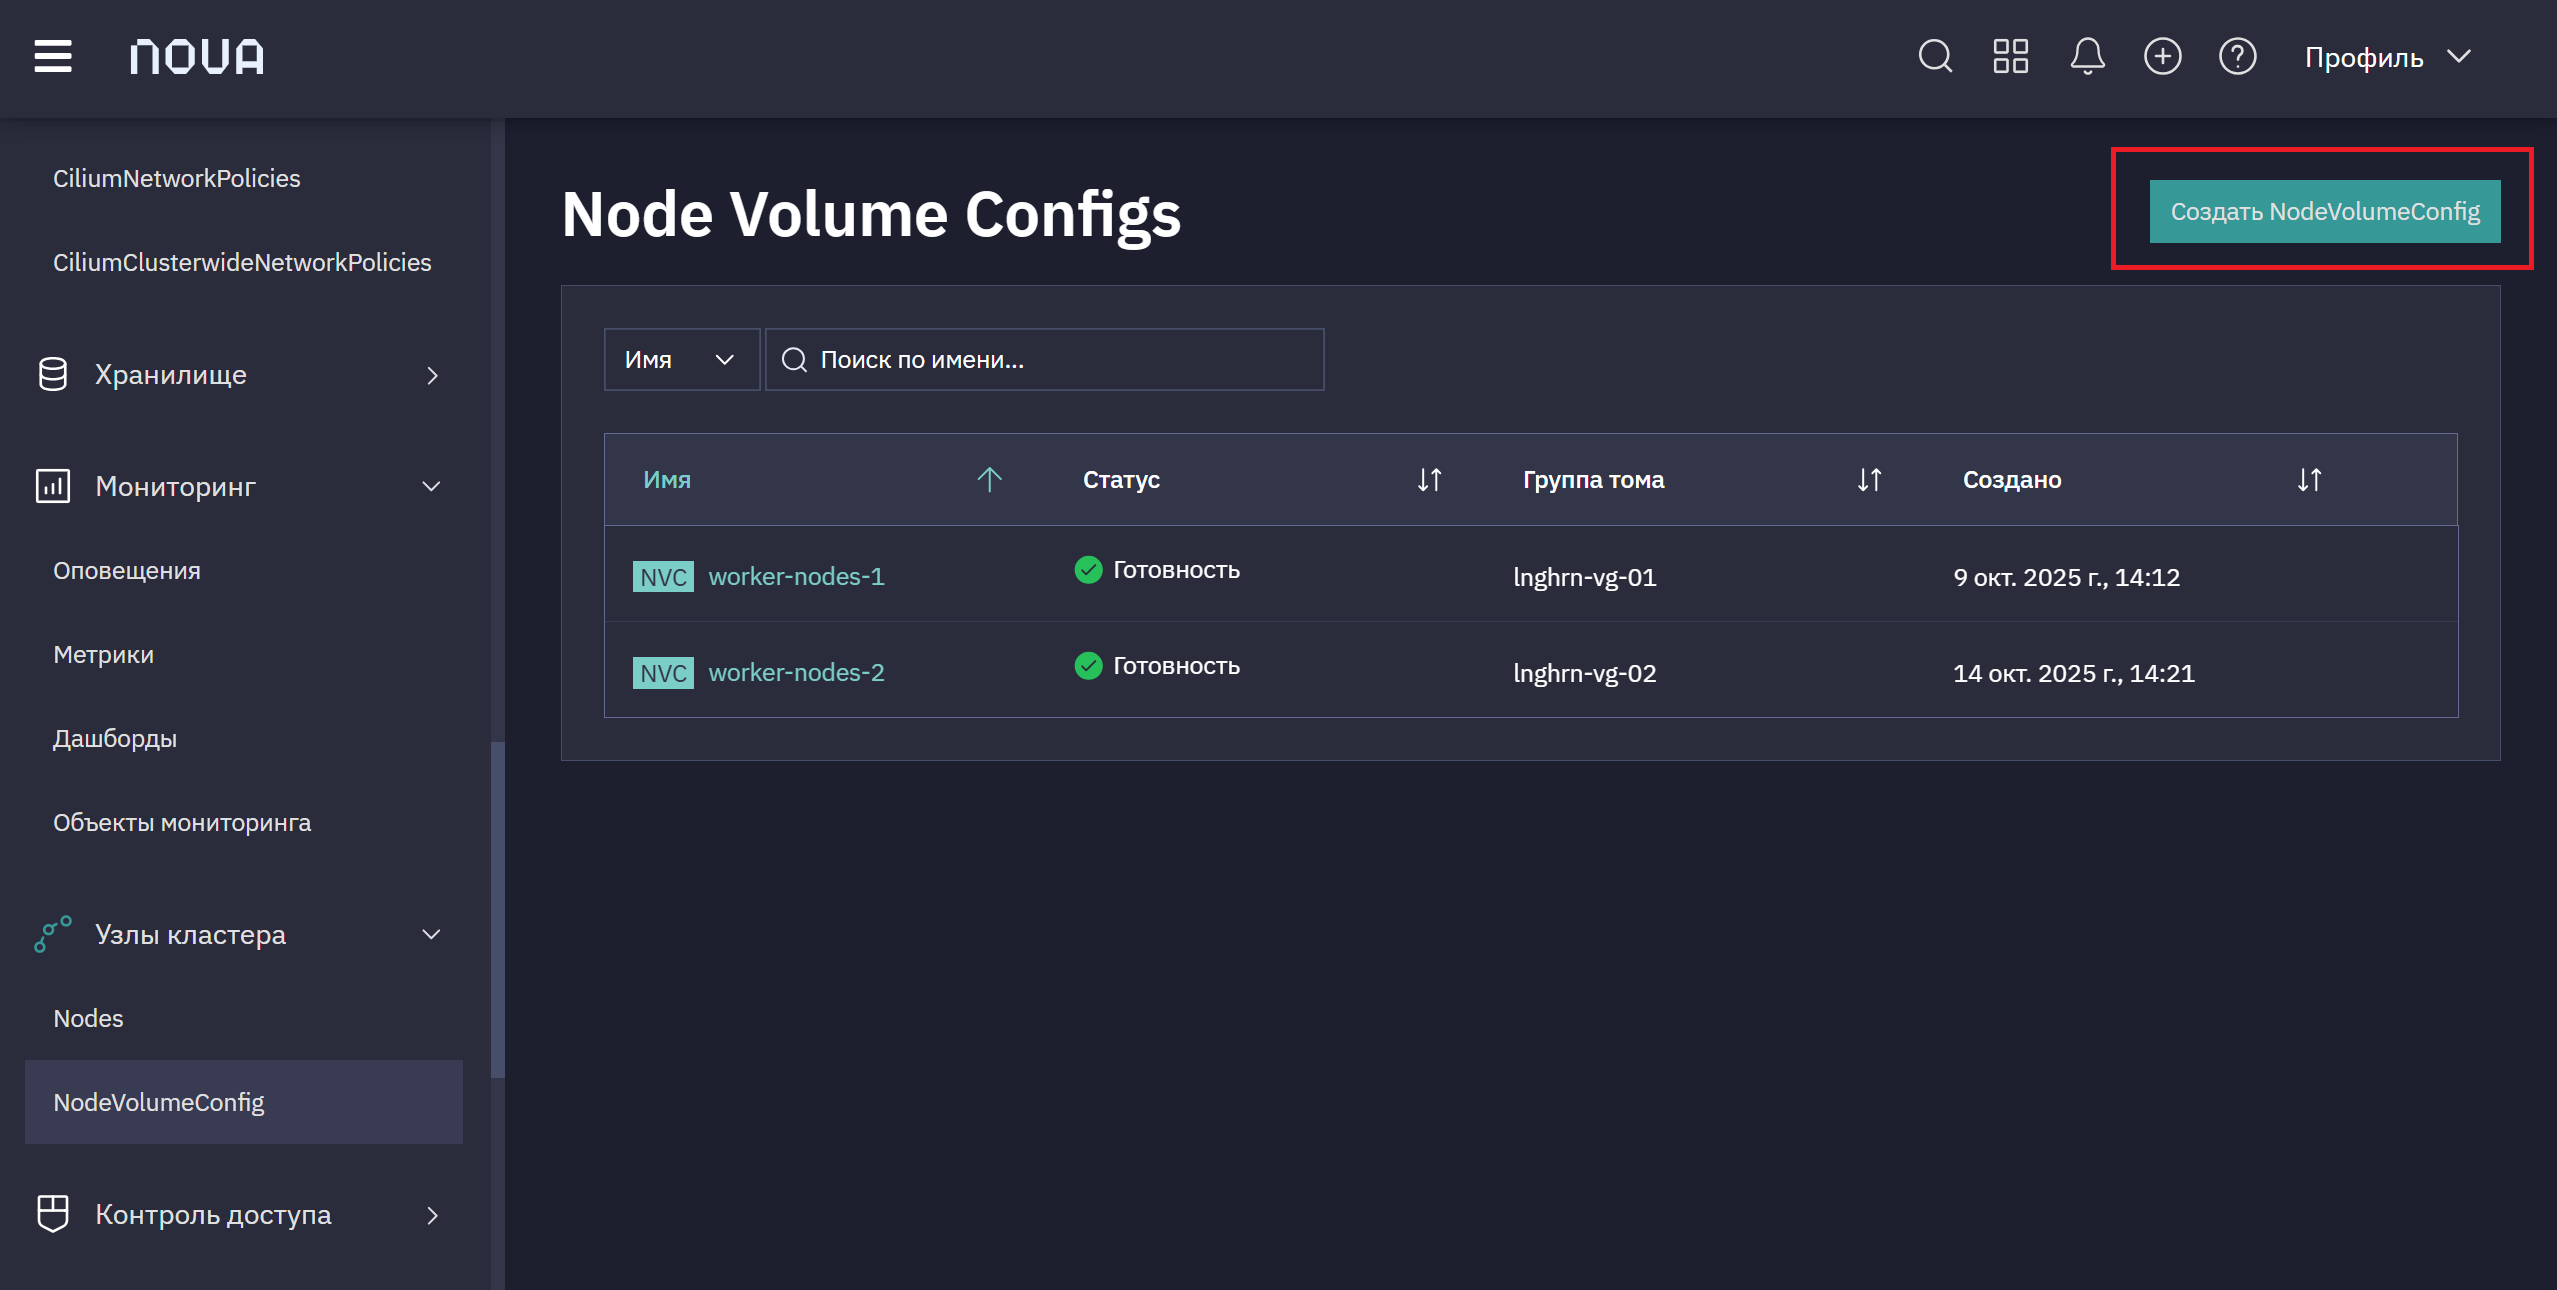Viewport: 2557px width, 1290px height.
Task: Expand the Контроль доступа section chevron
Action: 432,1215
